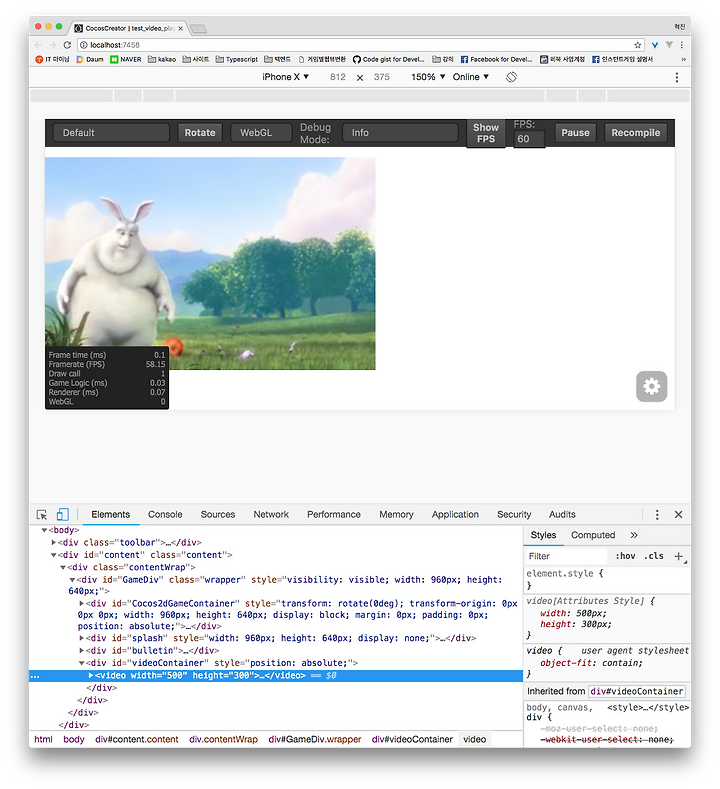720x789 pixels.
Task: Click the Recompile button
Action: tap(635, 133)
